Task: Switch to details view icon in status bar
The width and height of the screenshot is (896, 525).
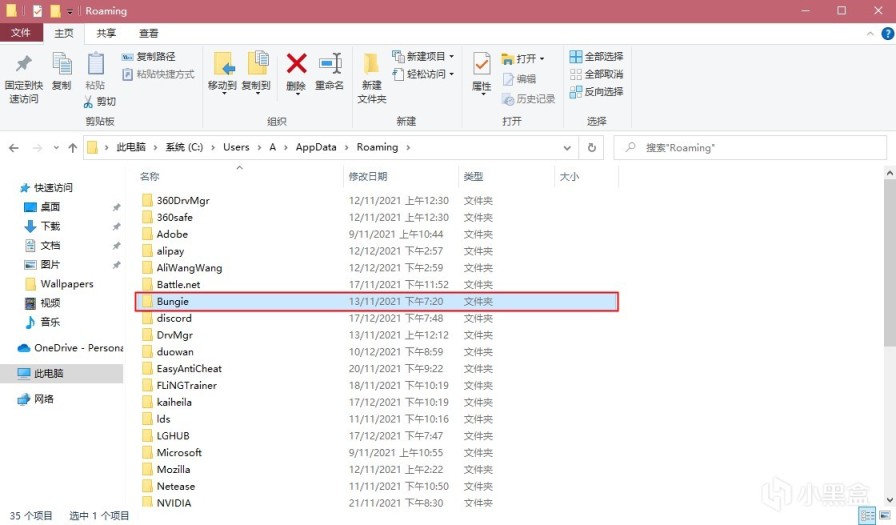Action: pyautogui.click(x=867, y=516)
